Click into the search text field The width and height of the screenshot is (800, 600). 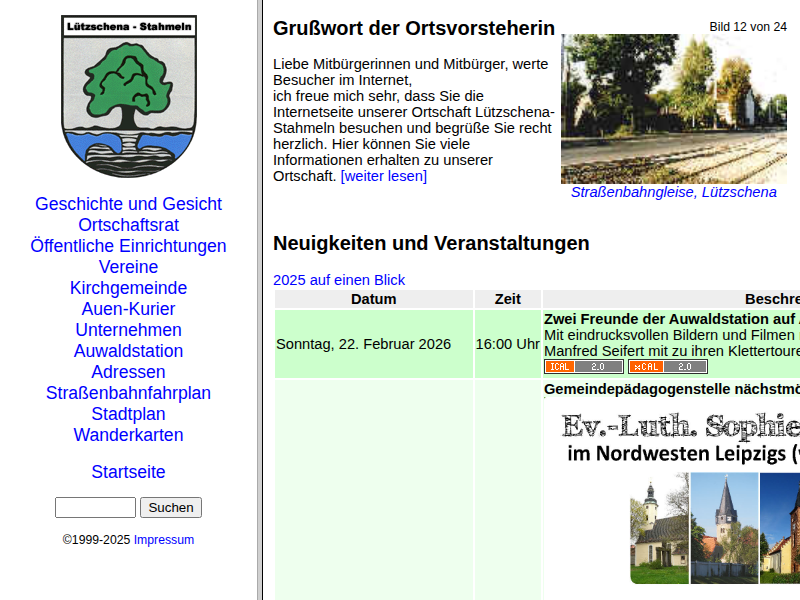pyautogui.click(x=95, y=508)
